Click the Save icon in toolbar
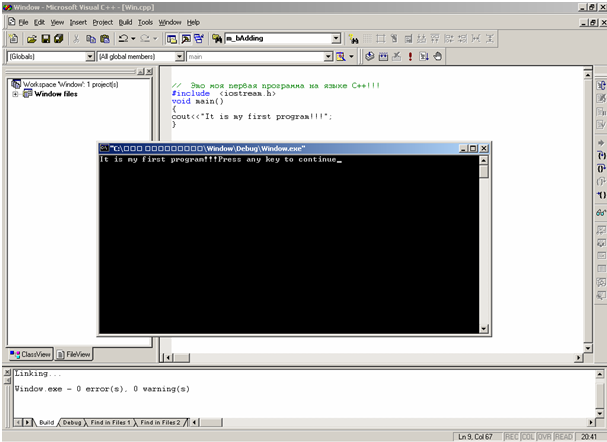The height and width of the screenshot is (442, 607). point(45,39)
